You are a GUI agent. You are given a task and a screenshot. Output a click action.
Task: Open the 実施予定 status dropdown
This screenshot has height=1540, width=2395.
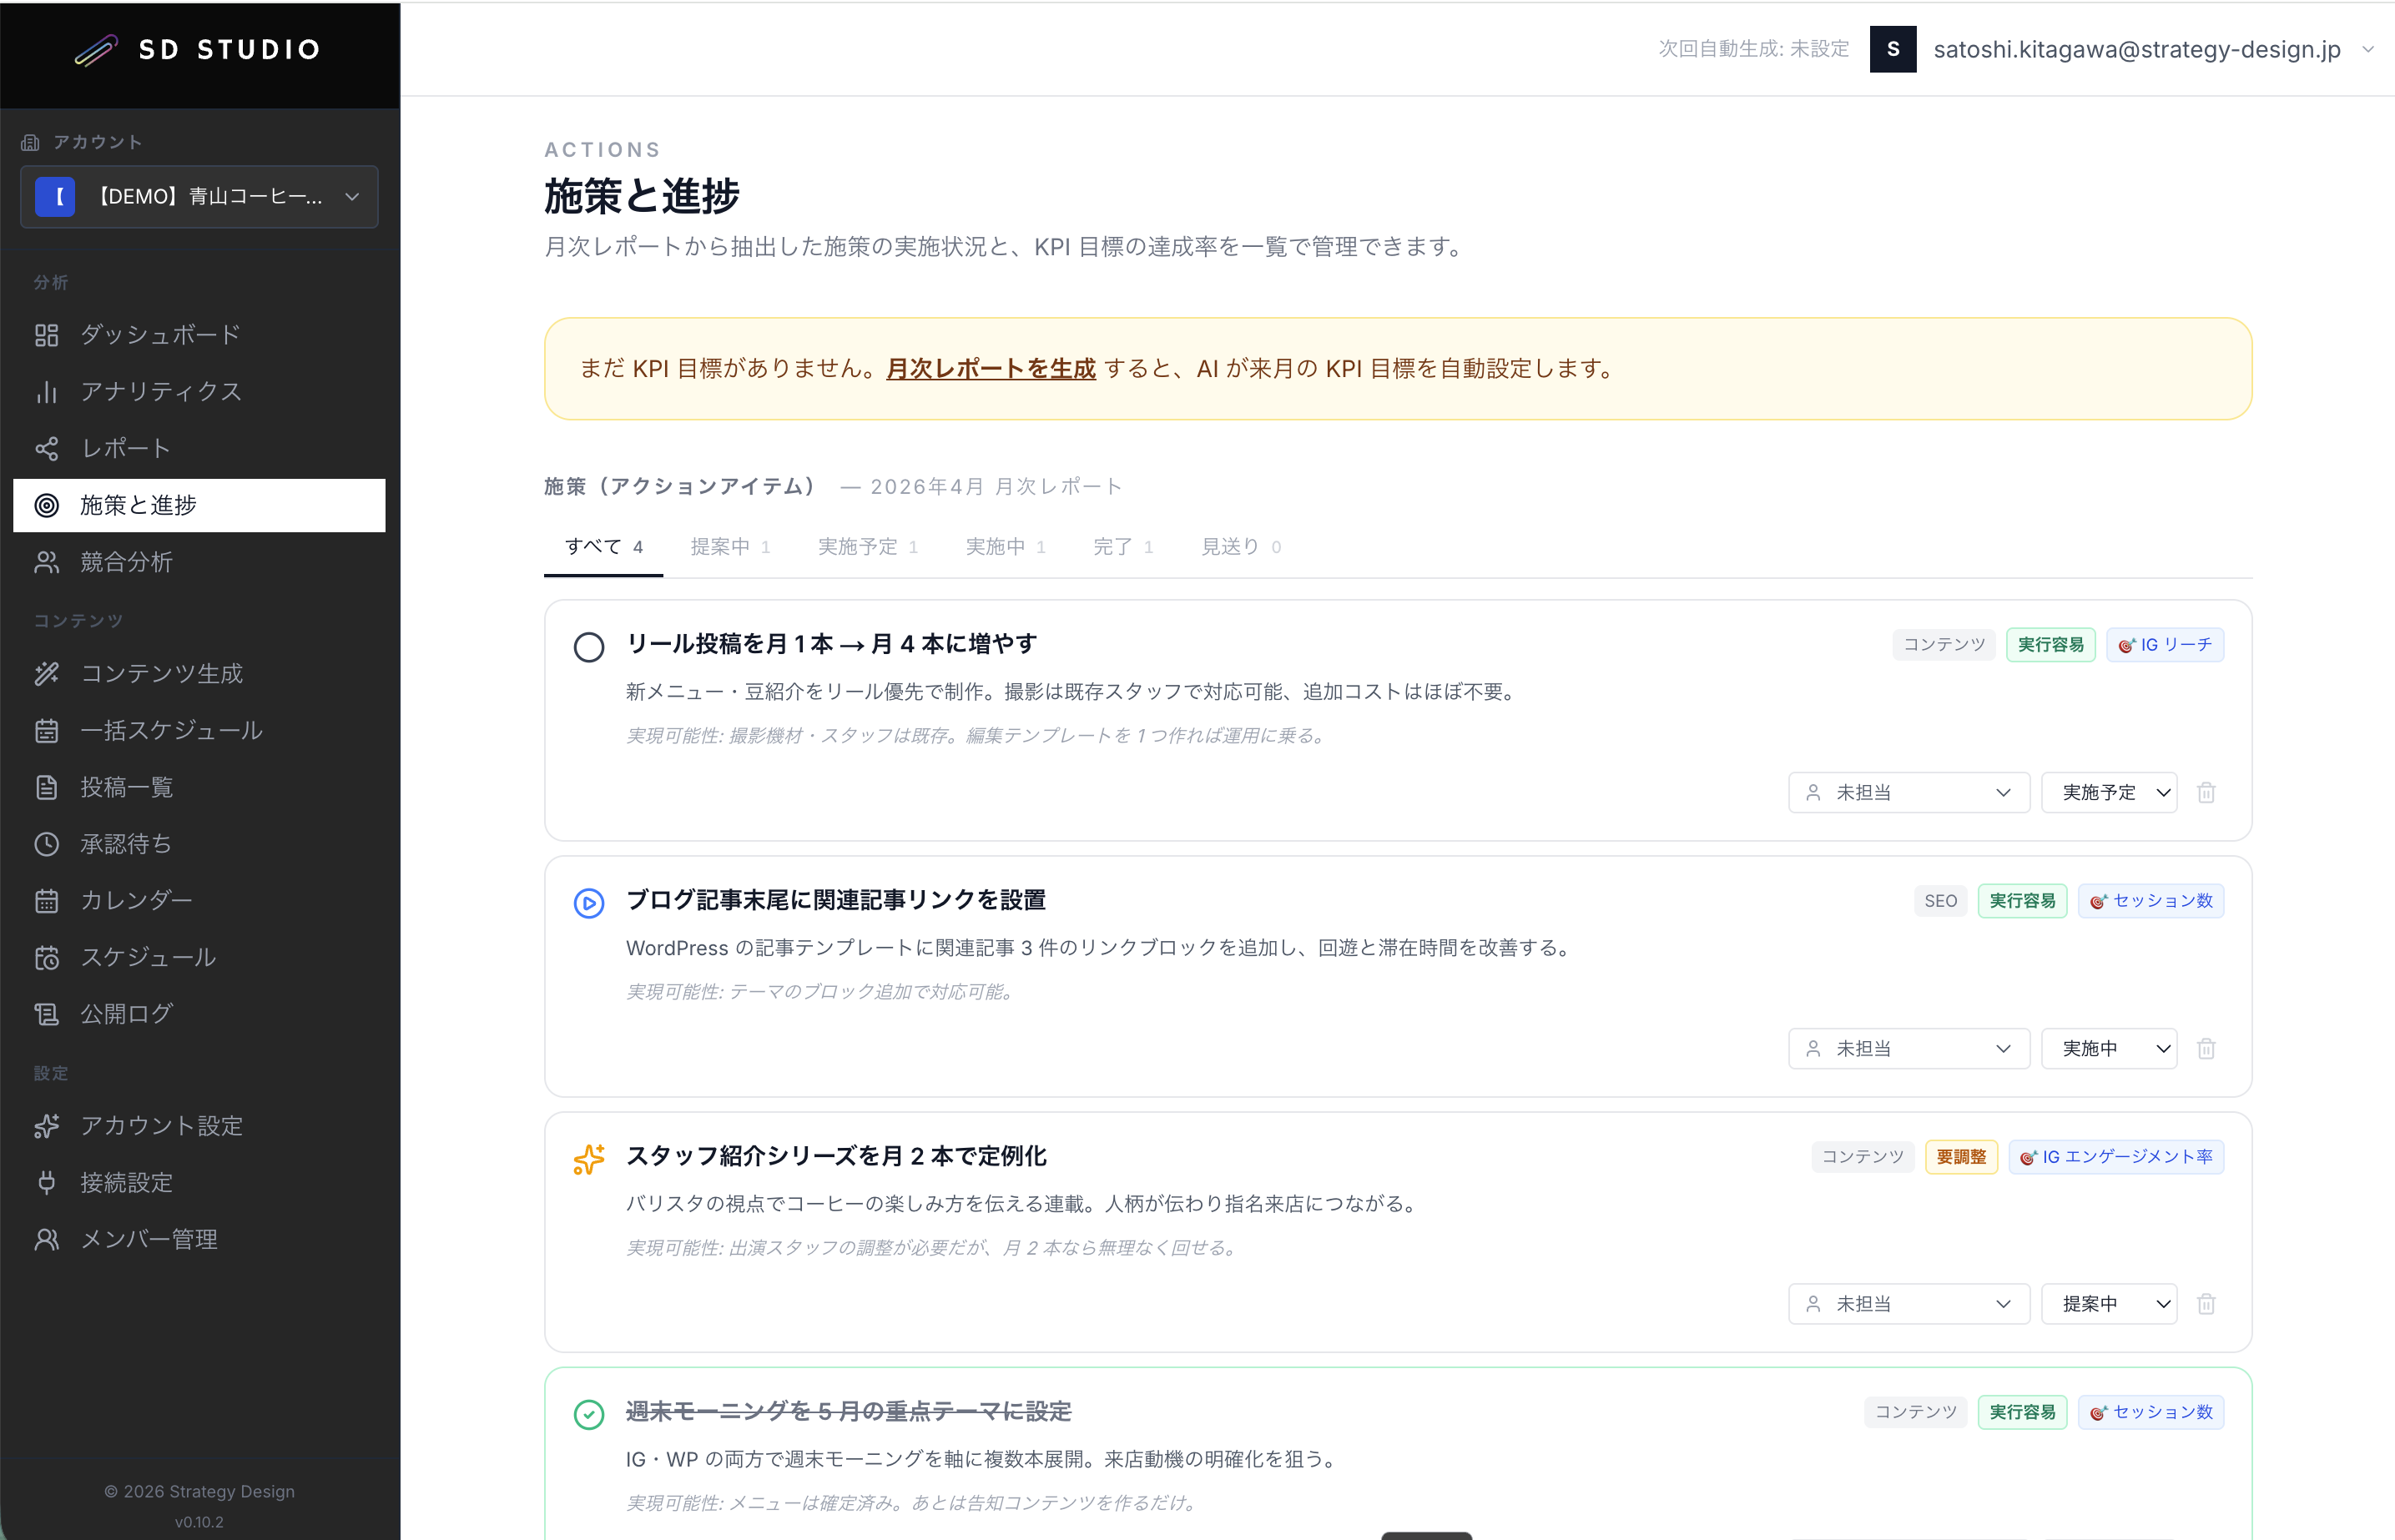tap(2109, 793)
